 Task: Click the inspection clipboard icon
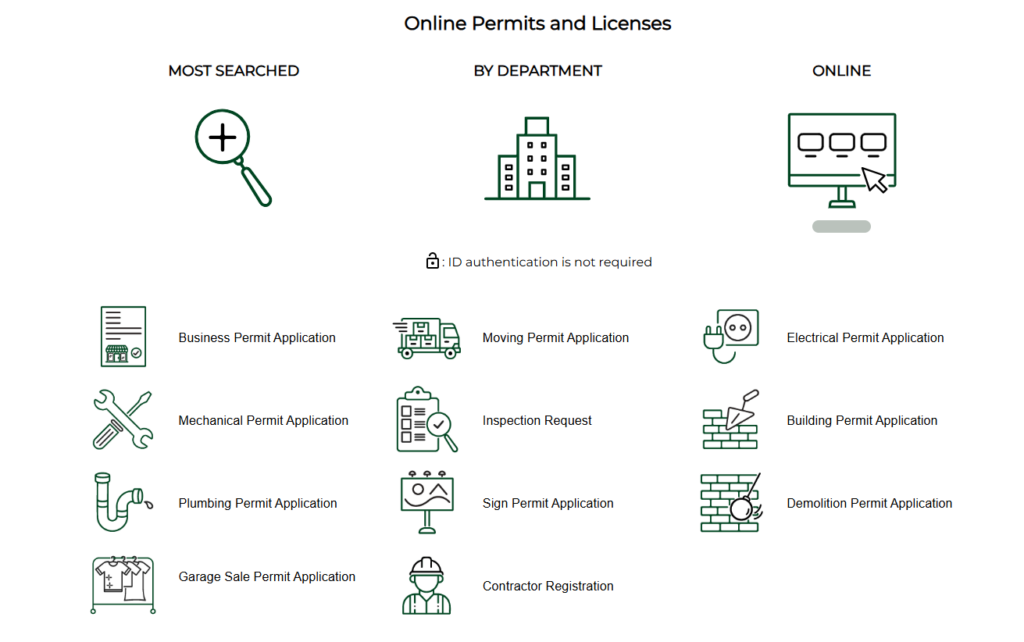click(427, 420)
